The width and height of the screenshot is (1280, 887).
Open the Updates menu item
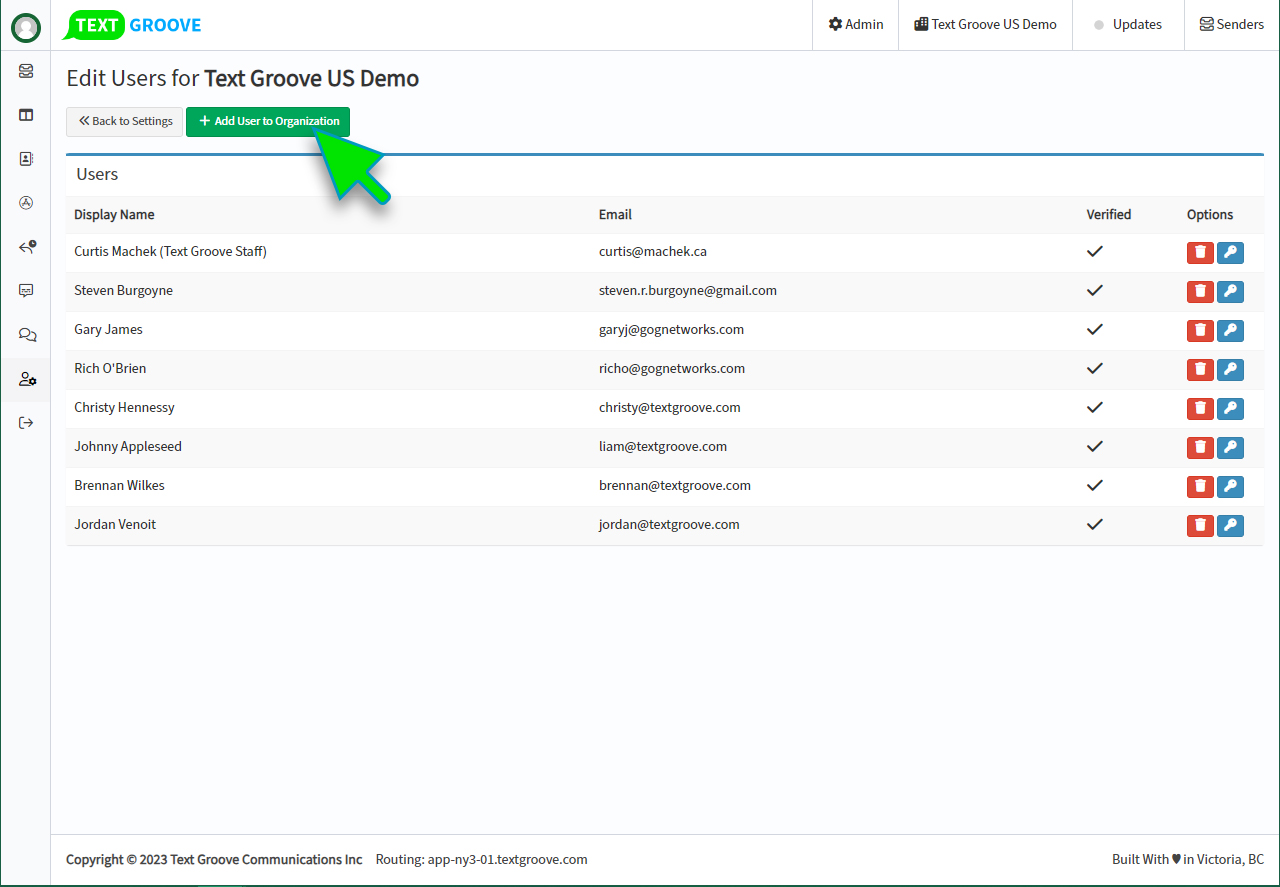pyautogui.click(x=1128, y=25)
